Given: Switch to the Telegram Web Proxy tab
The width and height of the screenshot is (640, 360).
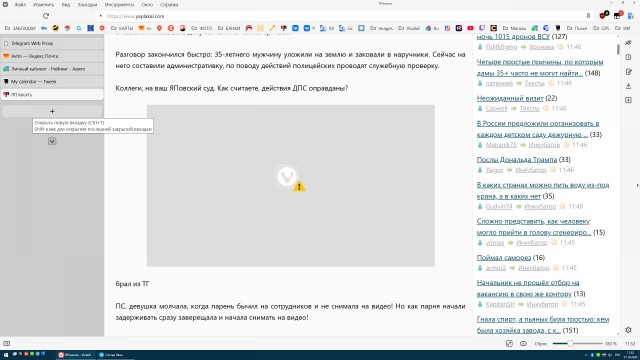Looking at the screenshot, I should 52,43.
